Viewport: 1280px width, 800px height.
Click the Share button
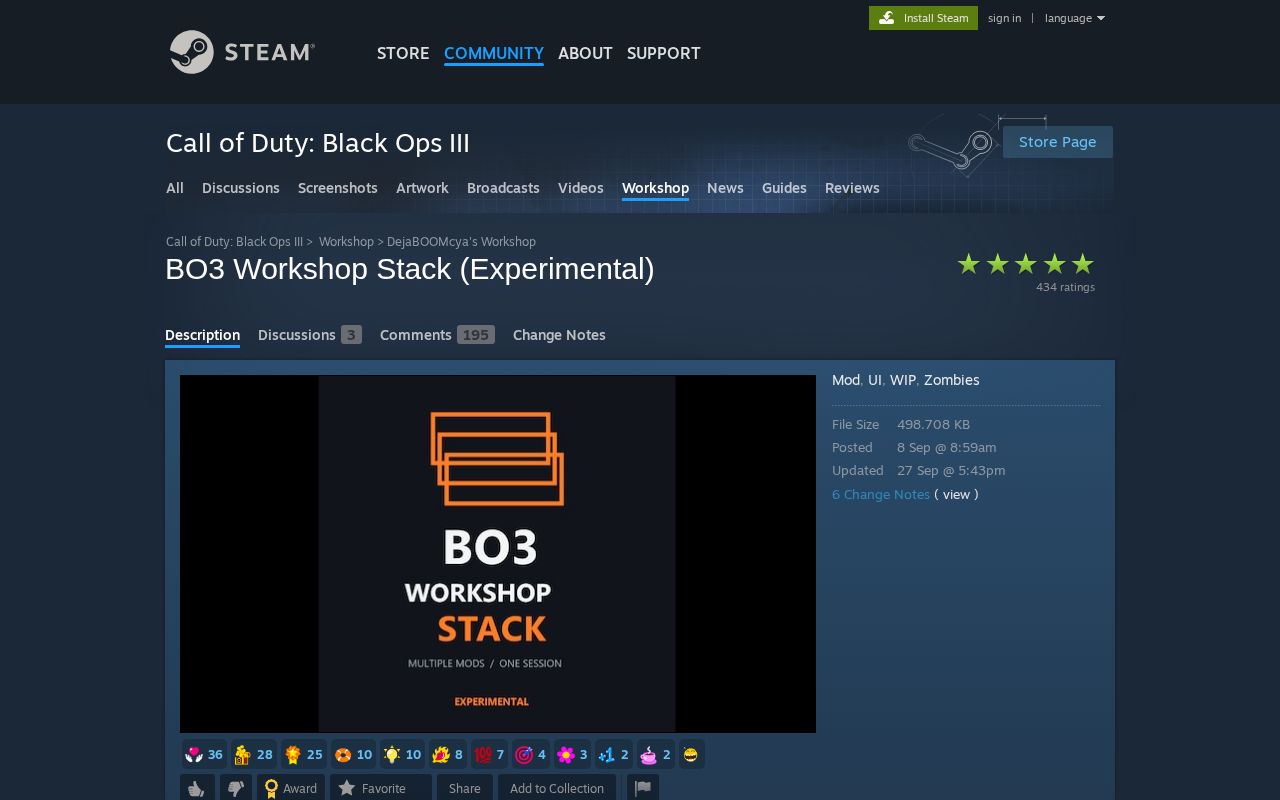pyautogui.click(x=464, y=788)
